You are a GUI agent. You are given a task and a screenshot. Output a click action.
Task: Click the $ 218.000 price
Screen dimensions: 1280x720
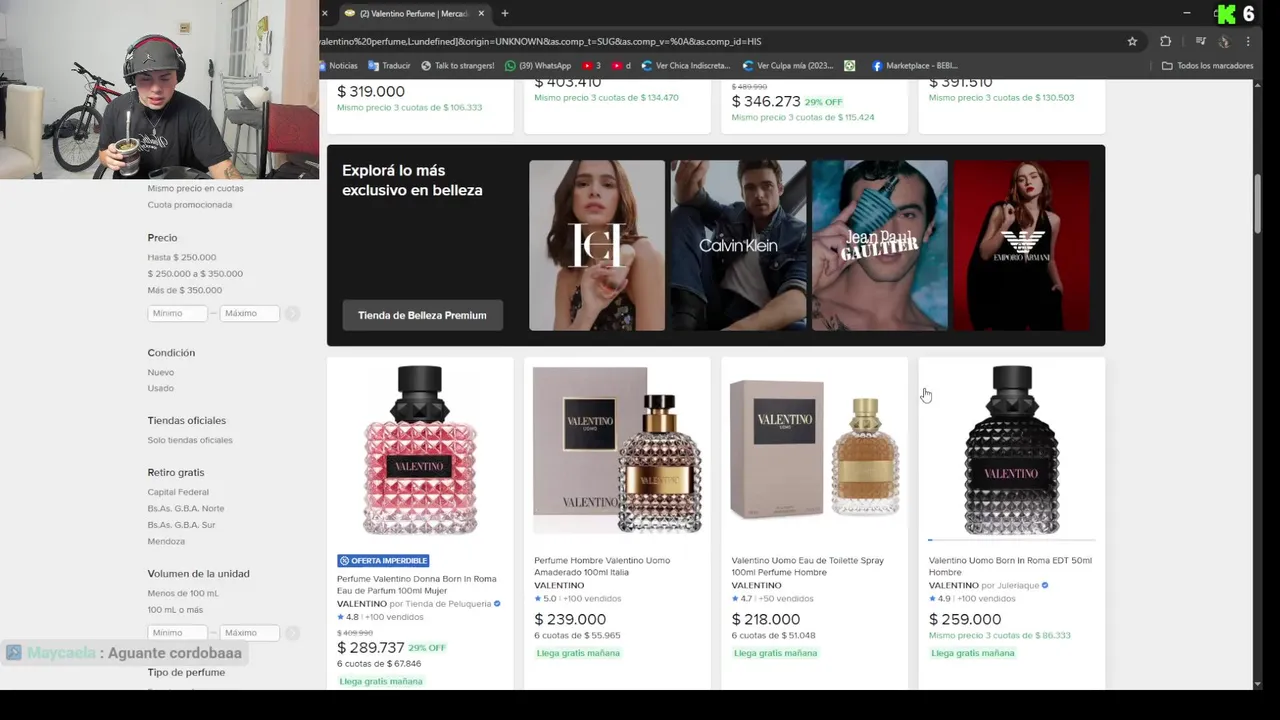pyautogui.click(x=766, y=620)
